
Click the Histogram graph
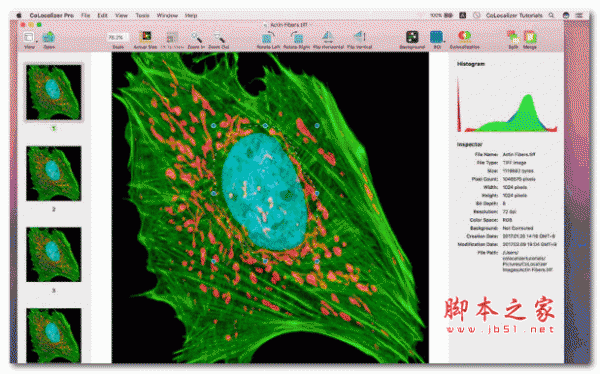507,104
